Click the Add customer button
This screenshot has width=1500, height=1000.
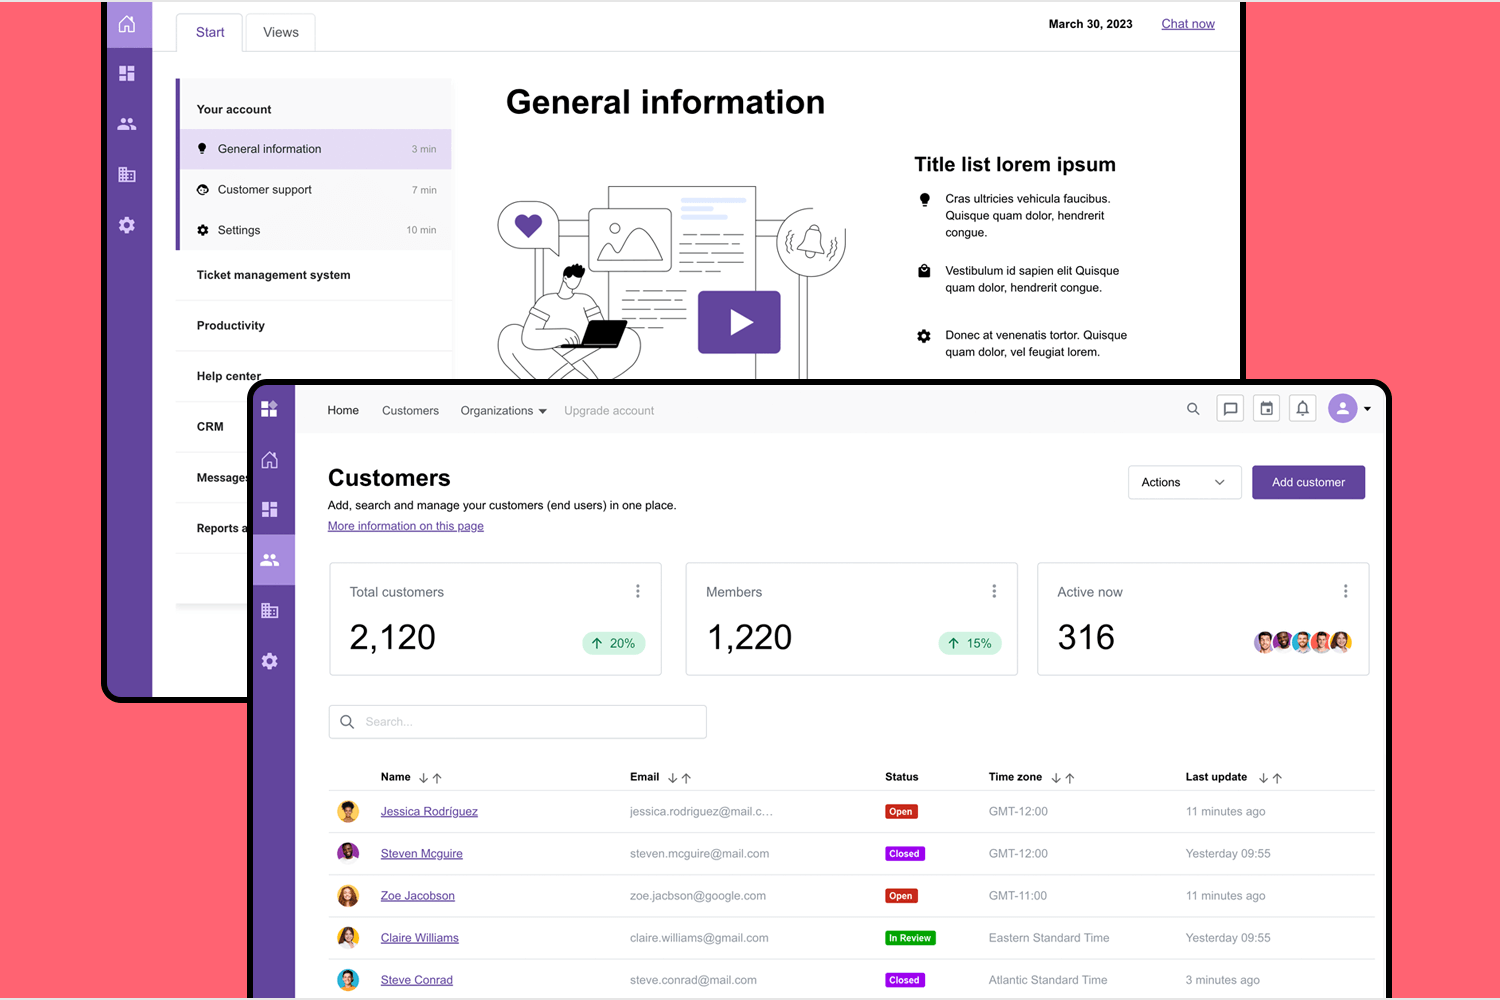[x=1308, y=482]
